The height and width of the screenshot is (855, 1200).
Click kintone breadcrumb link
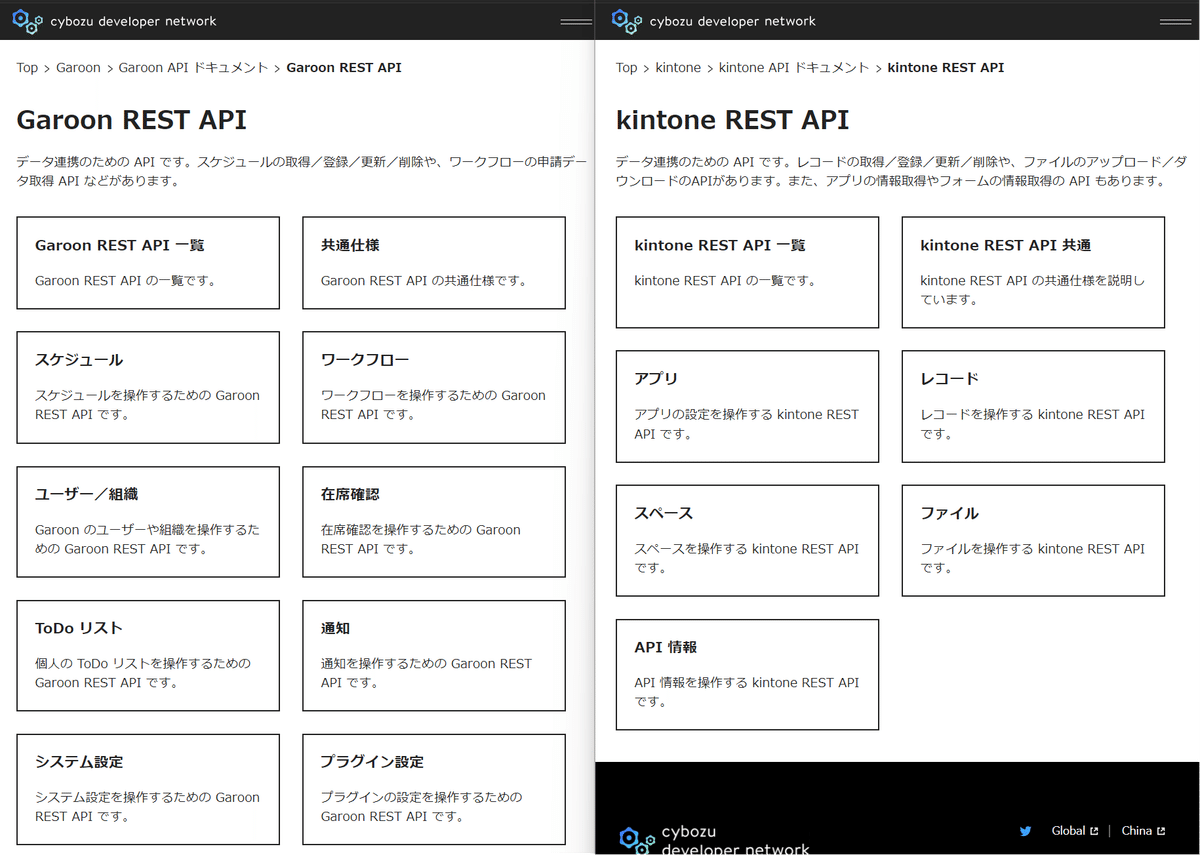click(678, 68)
